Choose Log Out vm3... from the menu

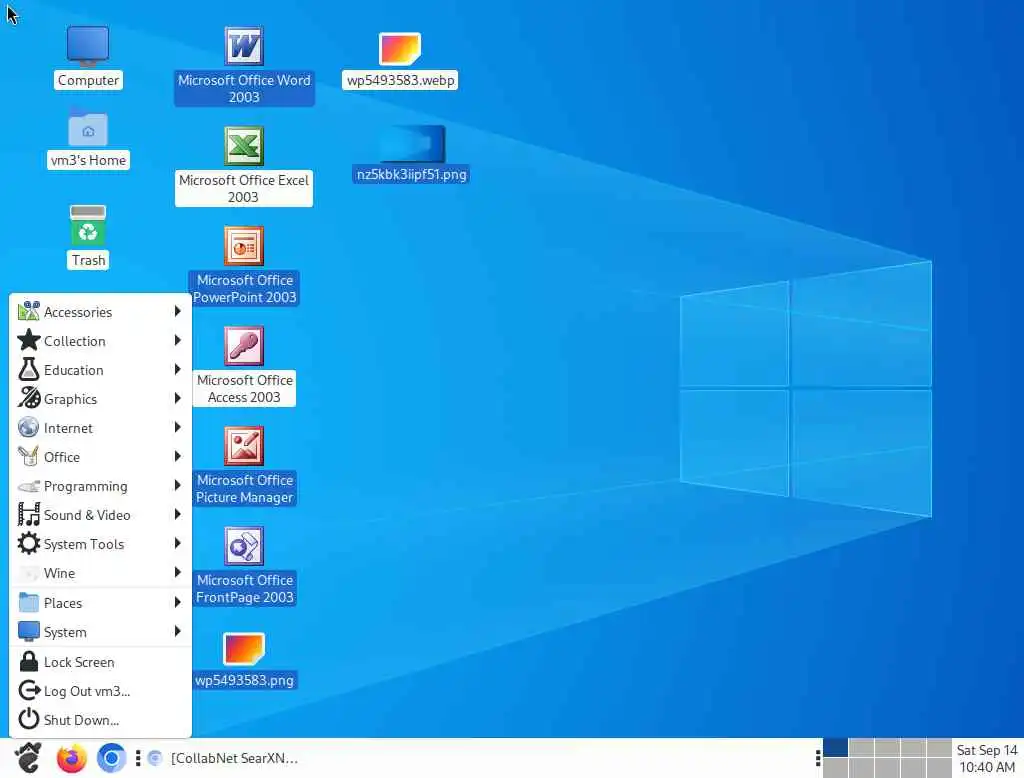(x=101, y=690)
